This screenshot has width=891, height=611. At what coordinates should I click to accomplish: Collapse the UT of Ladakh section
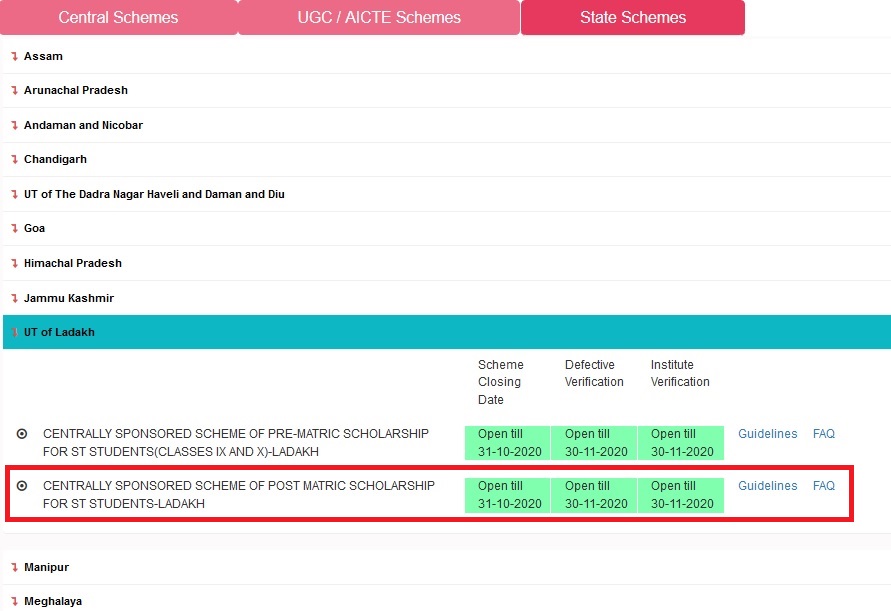point(59,332)
